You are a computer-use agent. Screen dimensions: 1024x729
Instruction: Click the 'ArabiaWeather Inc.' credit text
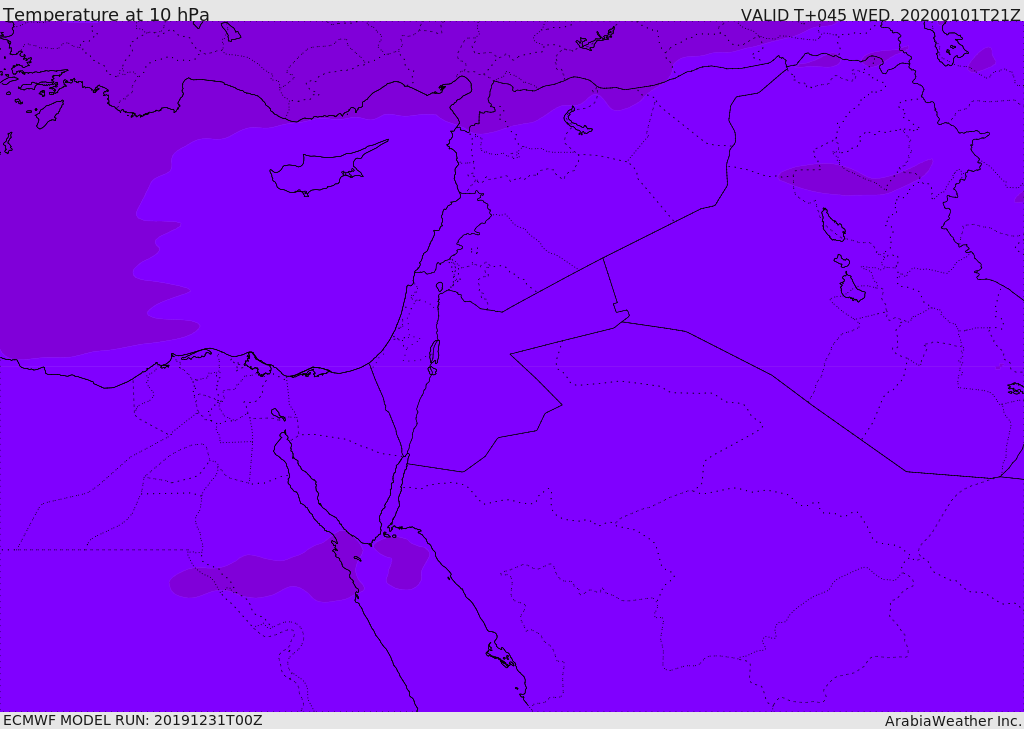(x=953, y=721)
